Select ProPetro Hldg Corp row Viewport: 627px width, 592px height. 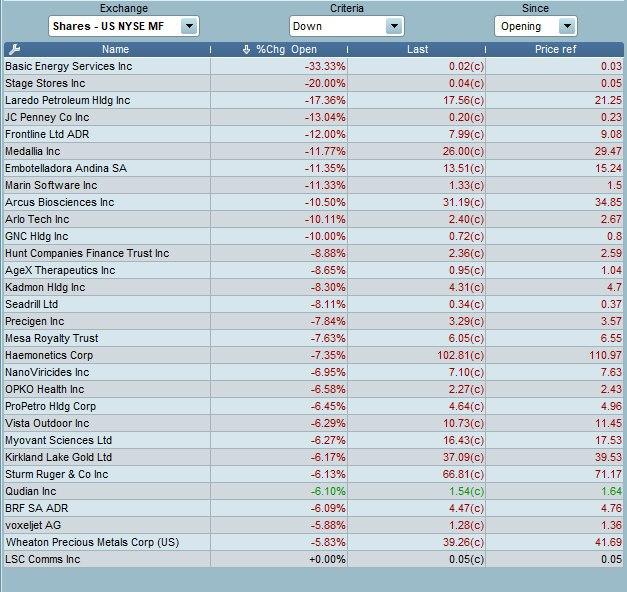[x=314, y=406]
